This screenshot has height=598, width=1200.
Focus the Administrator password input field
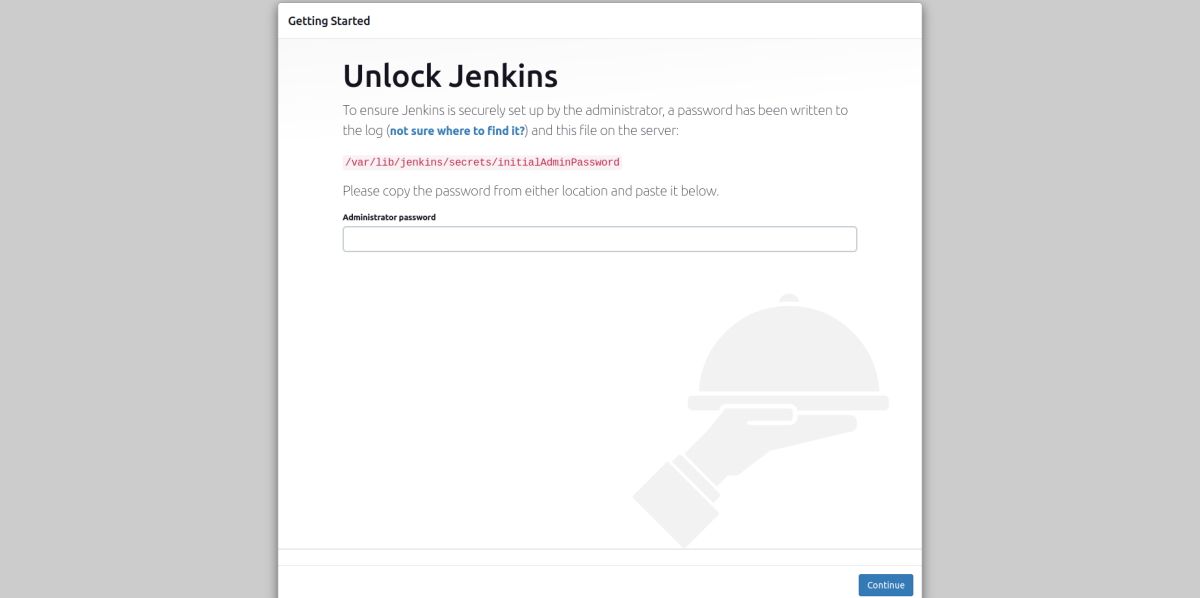[599, 239]
